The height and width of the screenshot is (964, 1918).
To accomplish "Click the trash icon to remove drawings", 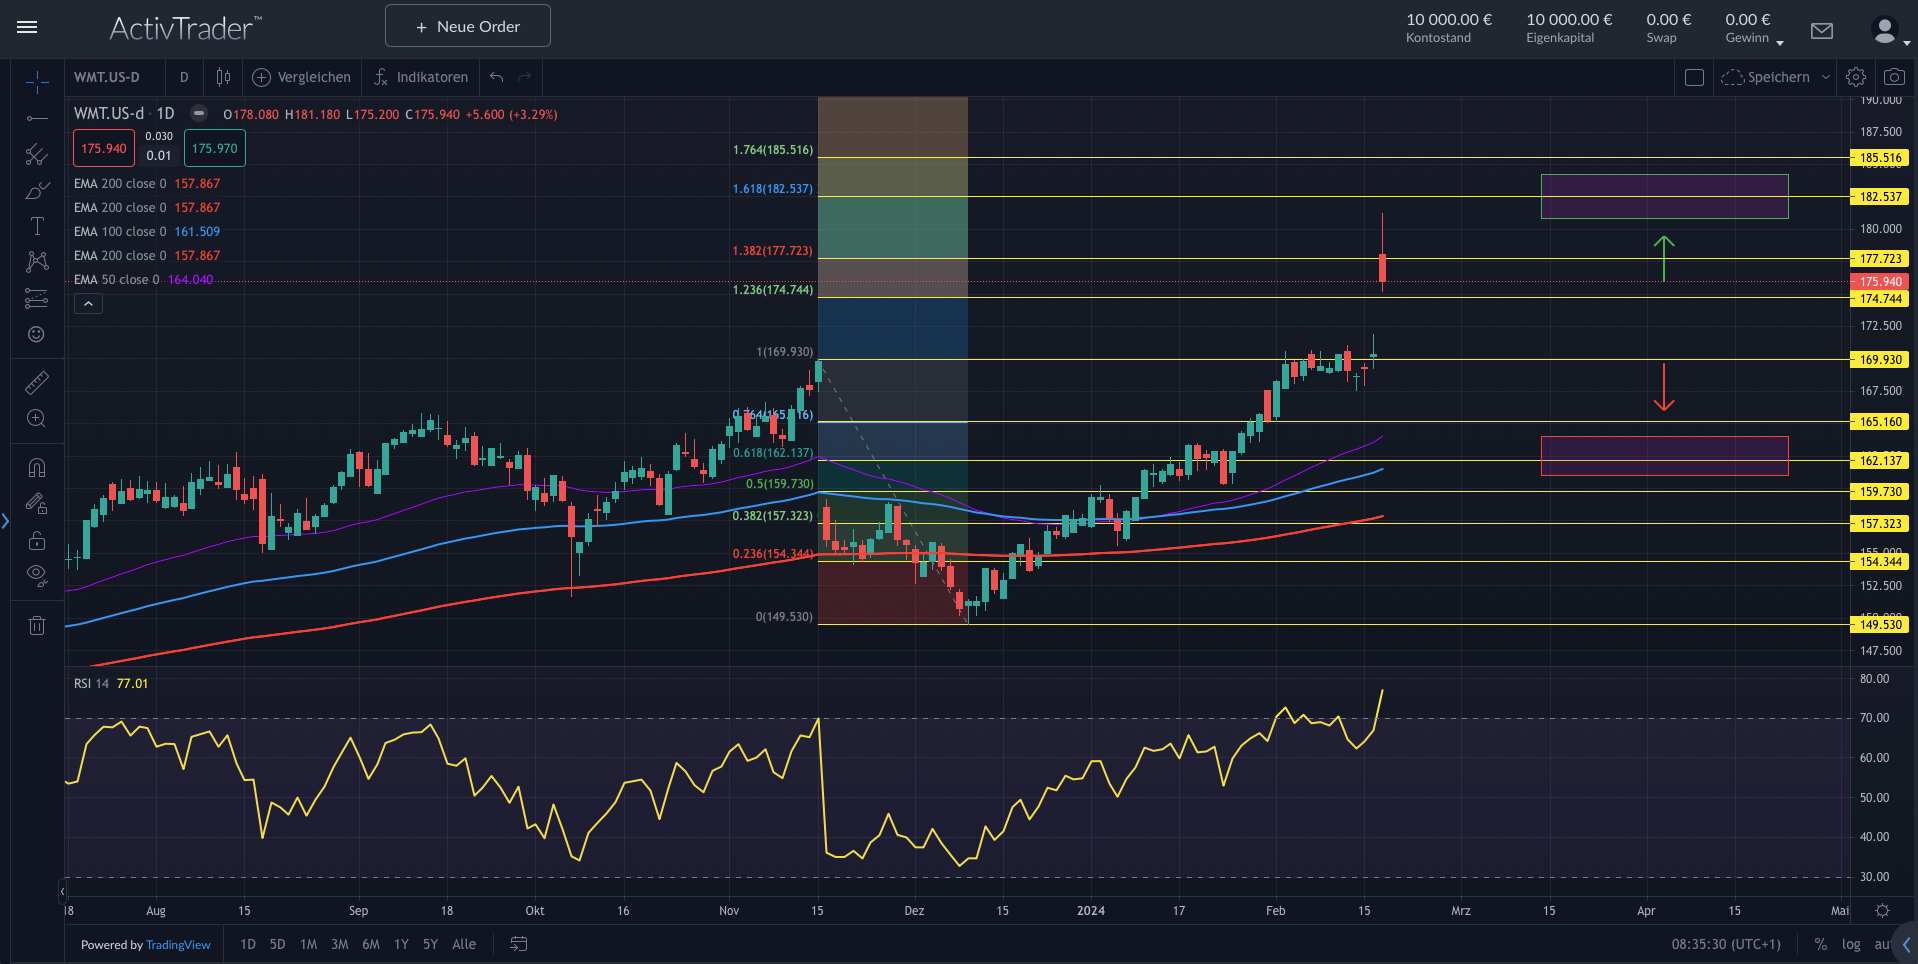I will (x=37, y=626).
